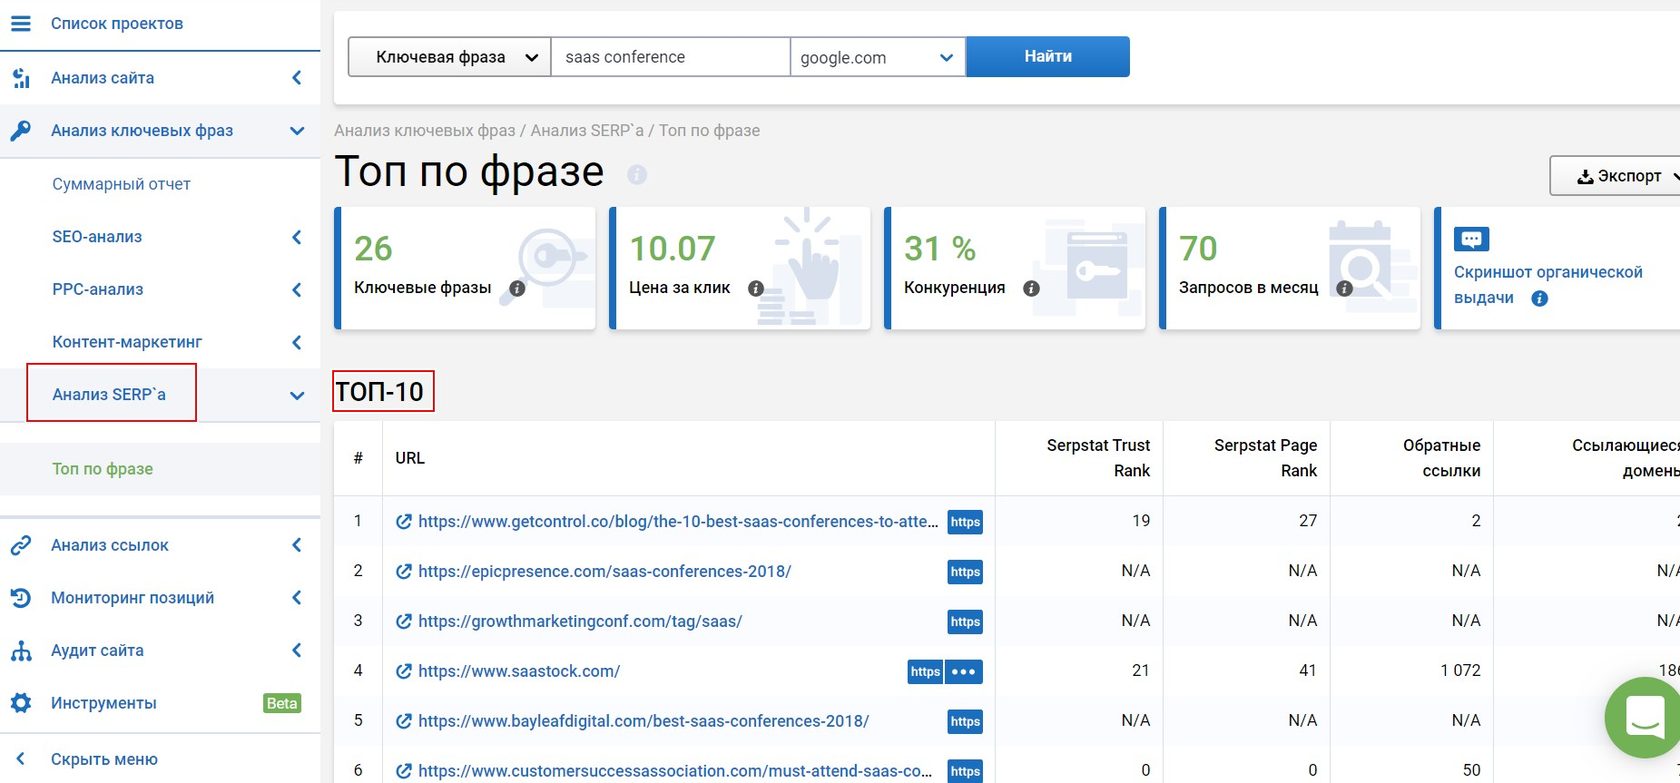
Task: Open external link icon for getcontrol.co row
Action: click(x=404, y=521)
